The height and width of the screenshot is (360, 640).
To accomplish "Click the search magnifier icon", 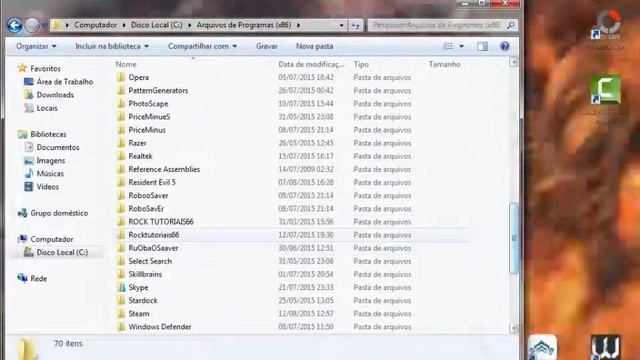I will pos(511,25).
